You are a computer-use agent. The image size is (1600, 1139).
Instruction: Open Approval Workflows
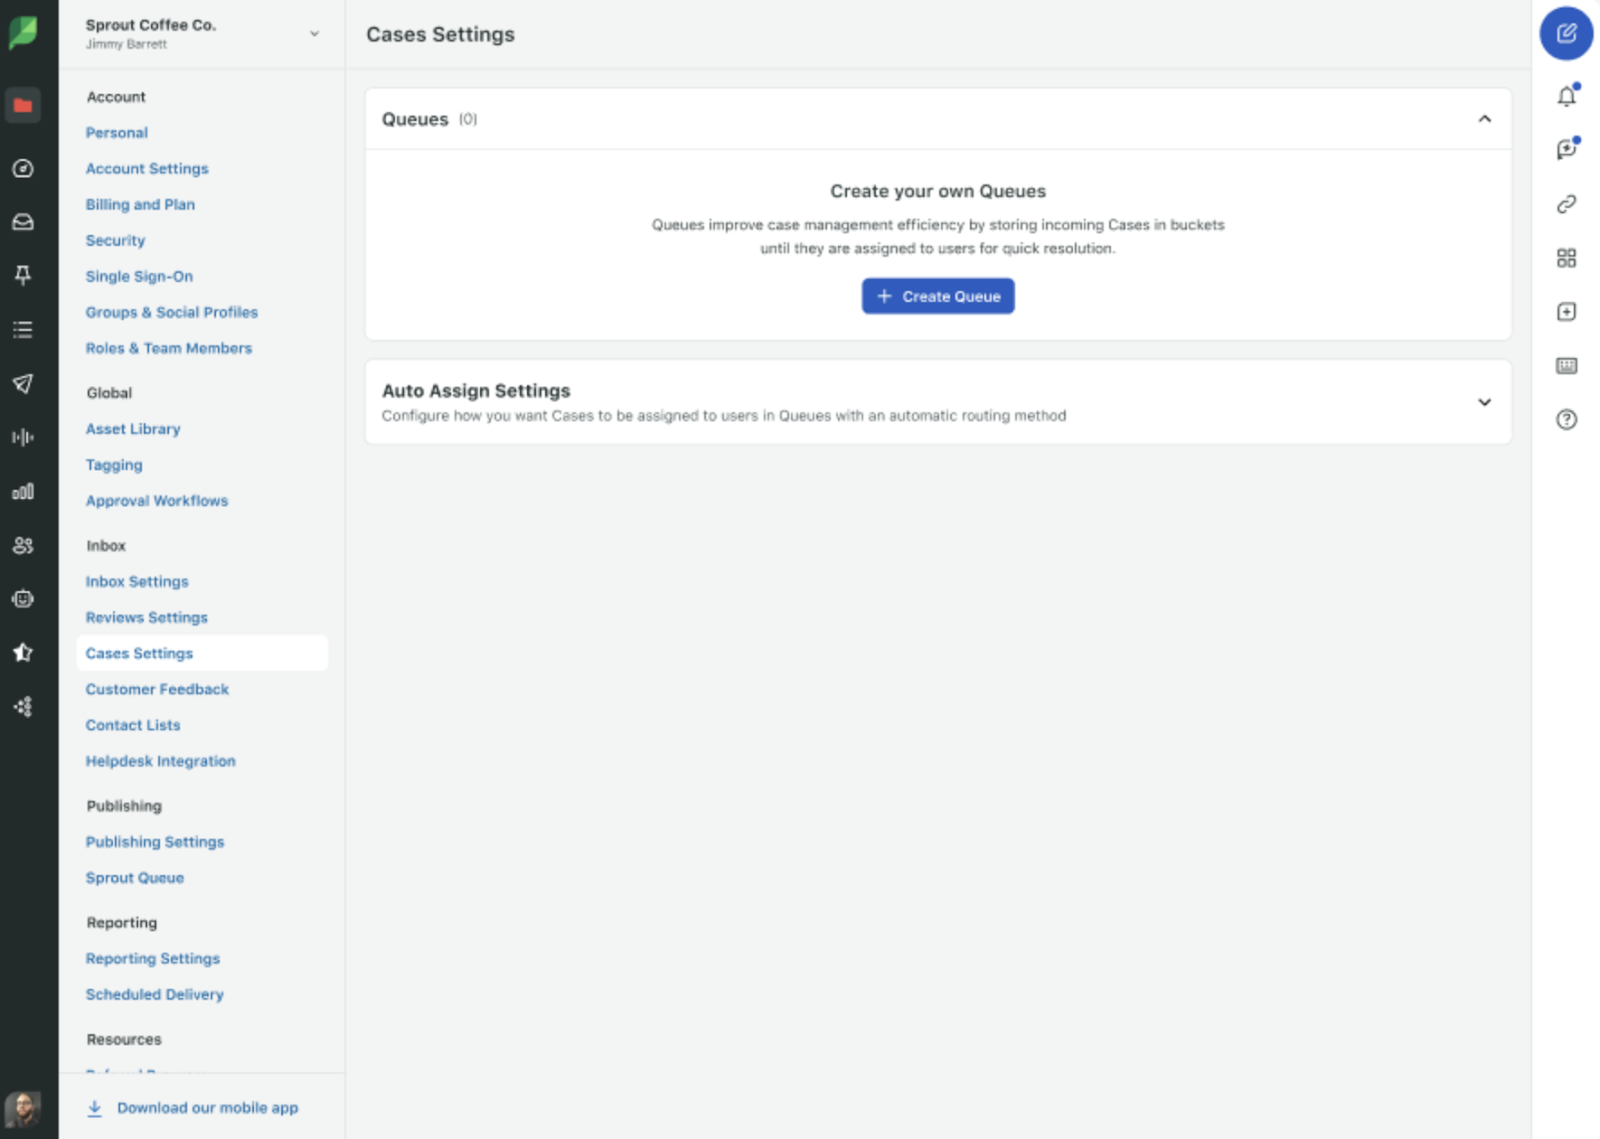[157, 501]
